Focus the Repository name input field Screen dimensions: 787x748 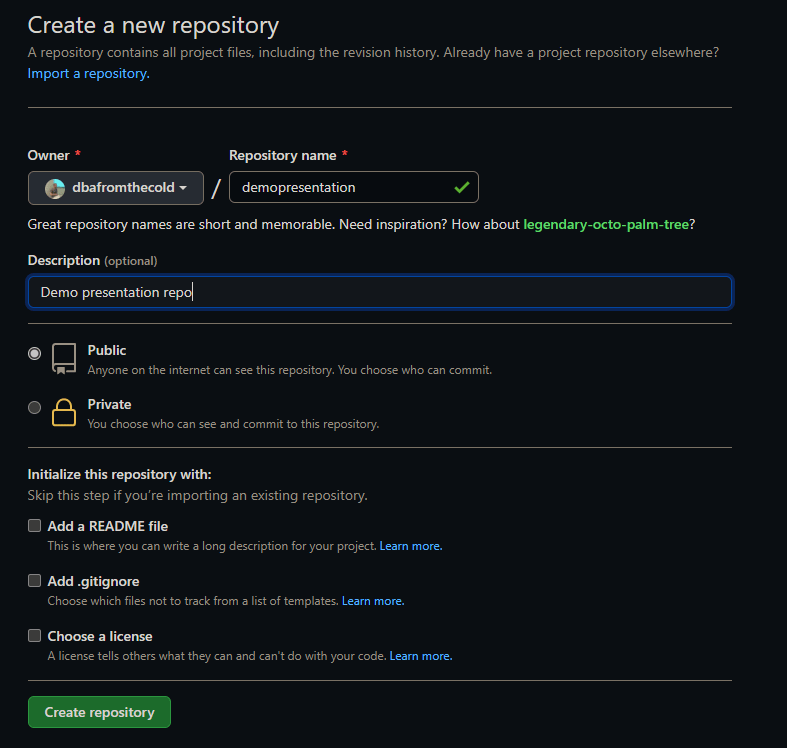[340, 187]
